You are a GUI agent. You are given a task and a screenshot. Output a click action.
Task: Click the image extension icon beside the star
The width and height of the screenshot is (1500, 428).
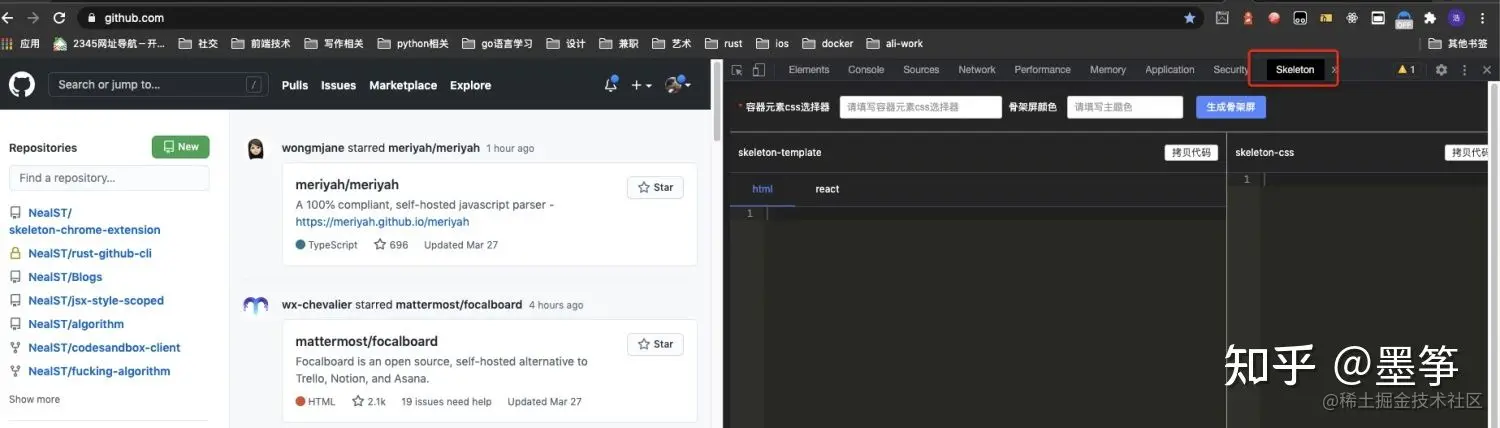[x=1222, y=18]
